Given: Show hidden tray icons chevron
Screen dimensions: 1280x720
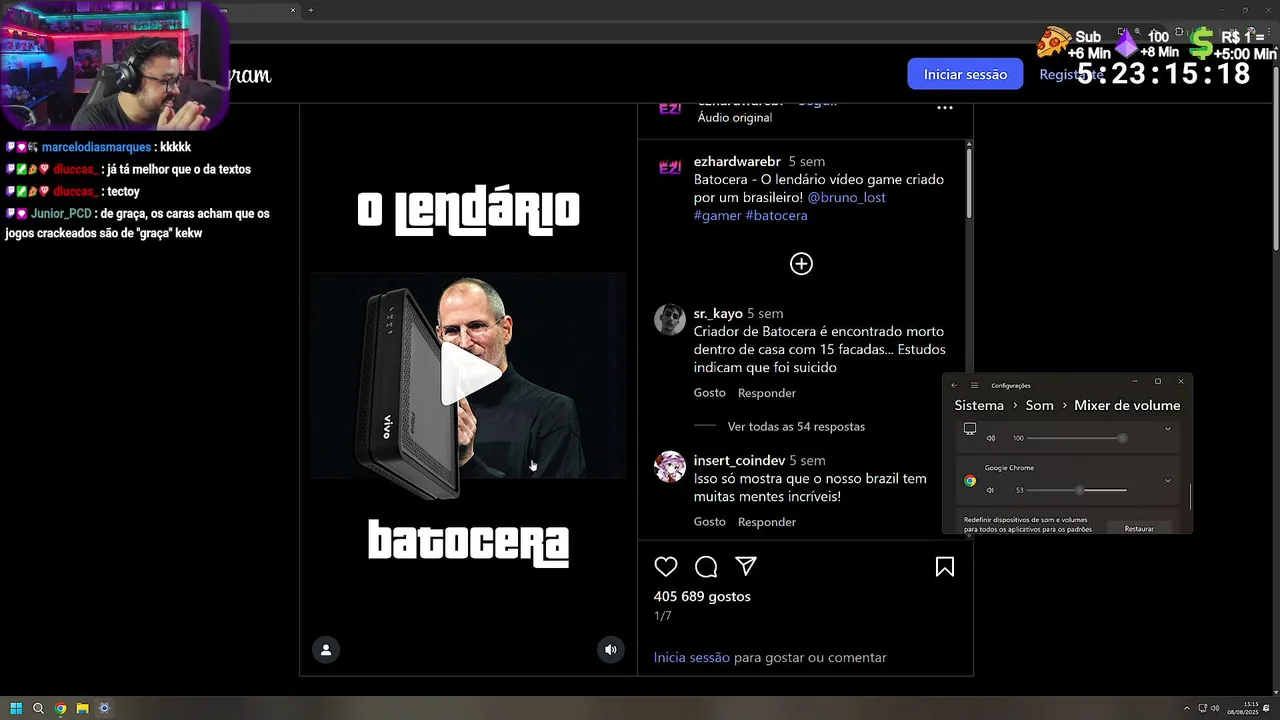Looking at the screenshot, I should [x=1187, y=708].
